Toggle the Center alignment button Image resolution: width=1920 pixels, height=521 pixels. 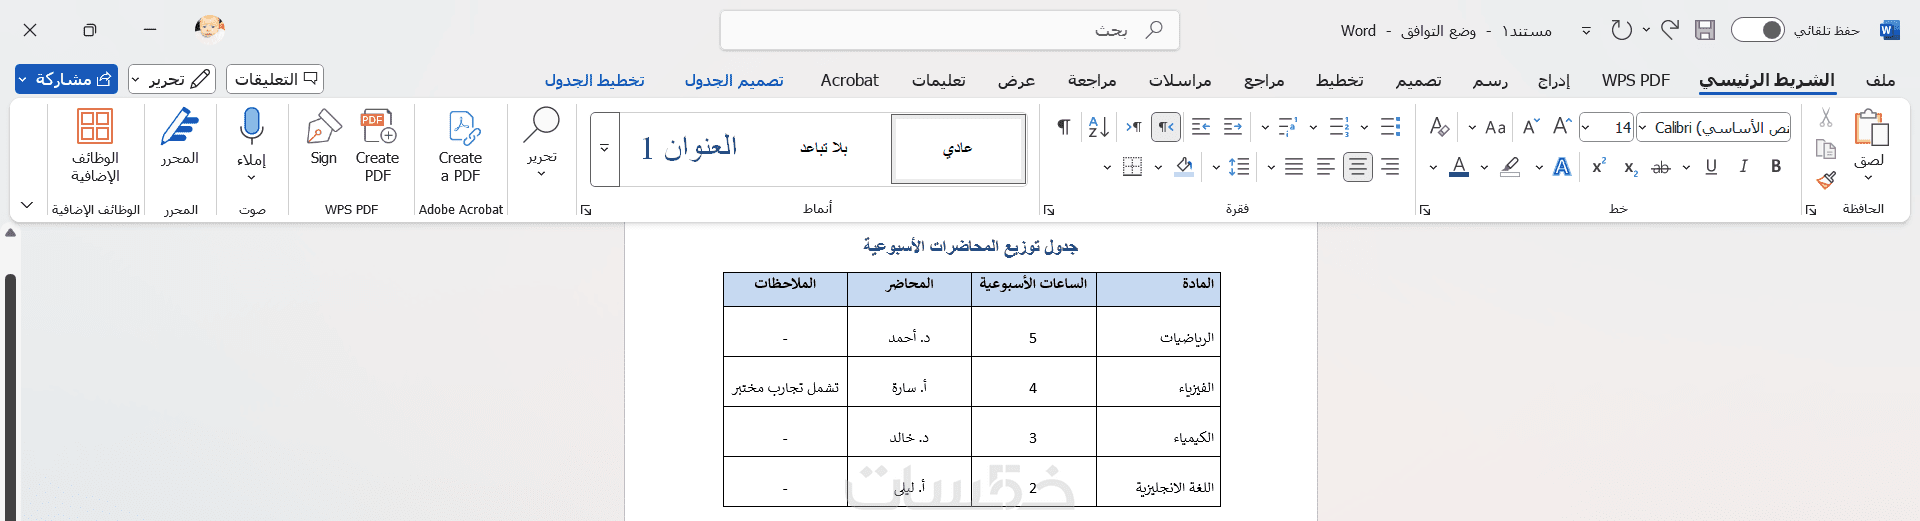pyautogui.click(x=1358, y=167)
